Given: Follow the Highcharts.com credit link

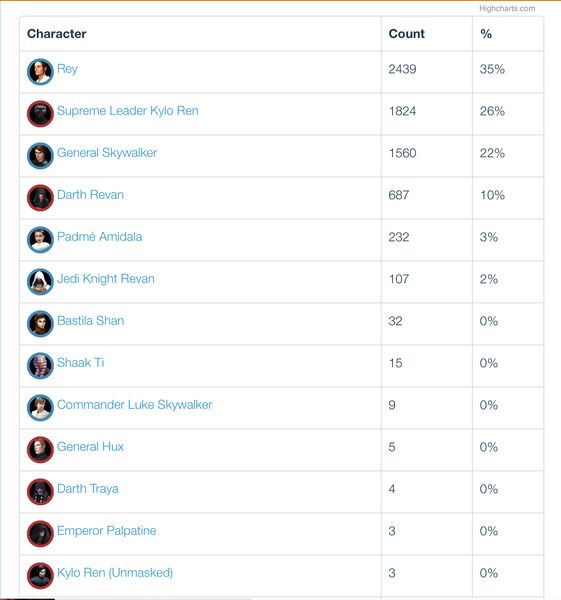Looking at the screenshot, I should 507,8.
